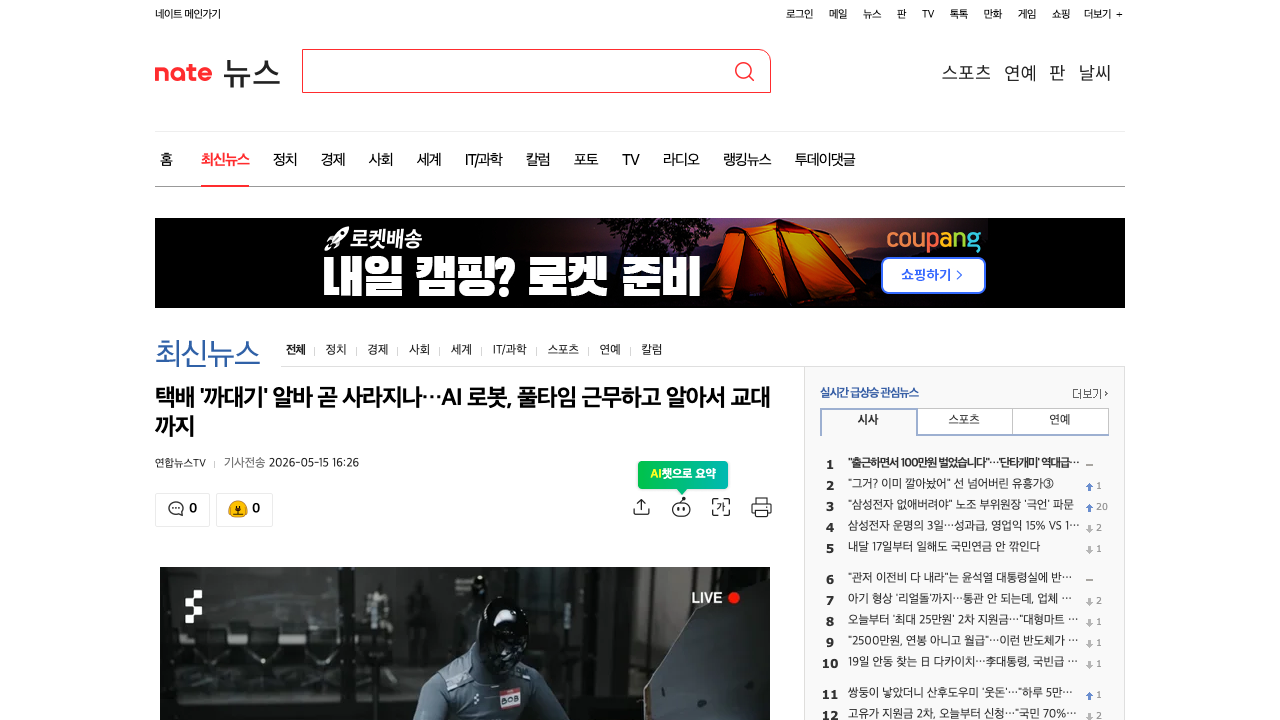Open ranked news 8 '오늘부터 최대 25만원'
This screenshot has height=720, width=1280.
pos(964,620)
